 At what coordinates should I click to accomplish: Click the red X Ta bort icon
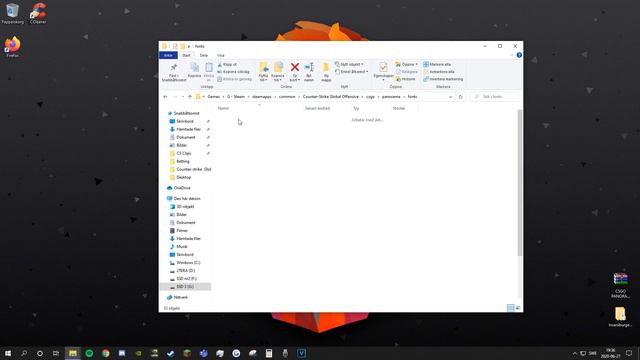click(295, 67)
